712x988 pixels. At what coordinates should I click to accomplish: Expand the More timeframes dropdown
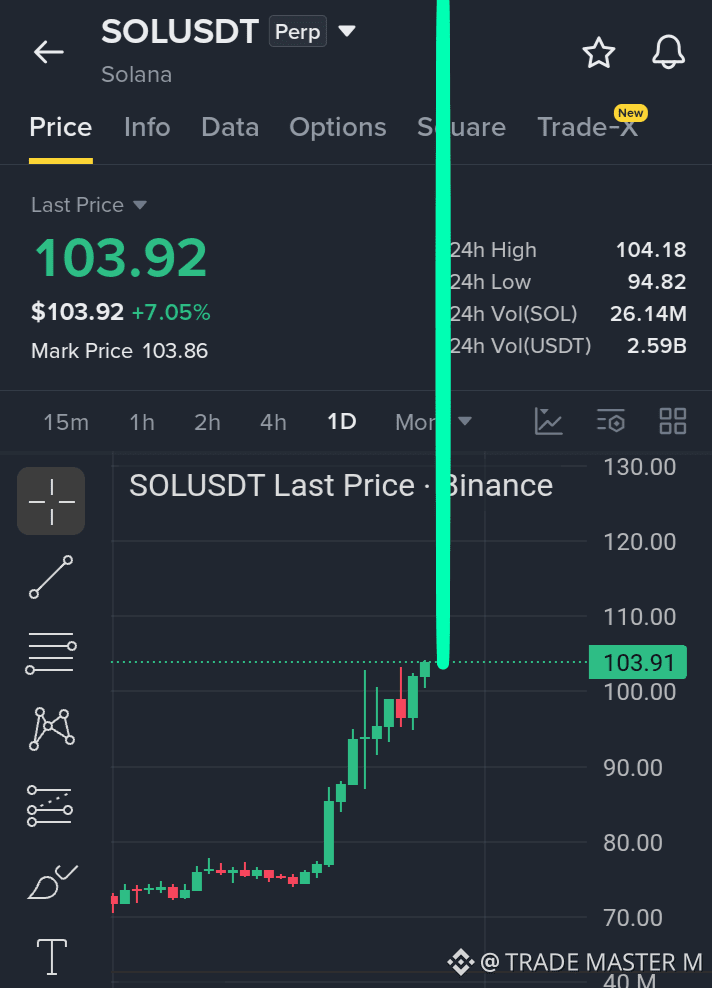pos(433,422)
